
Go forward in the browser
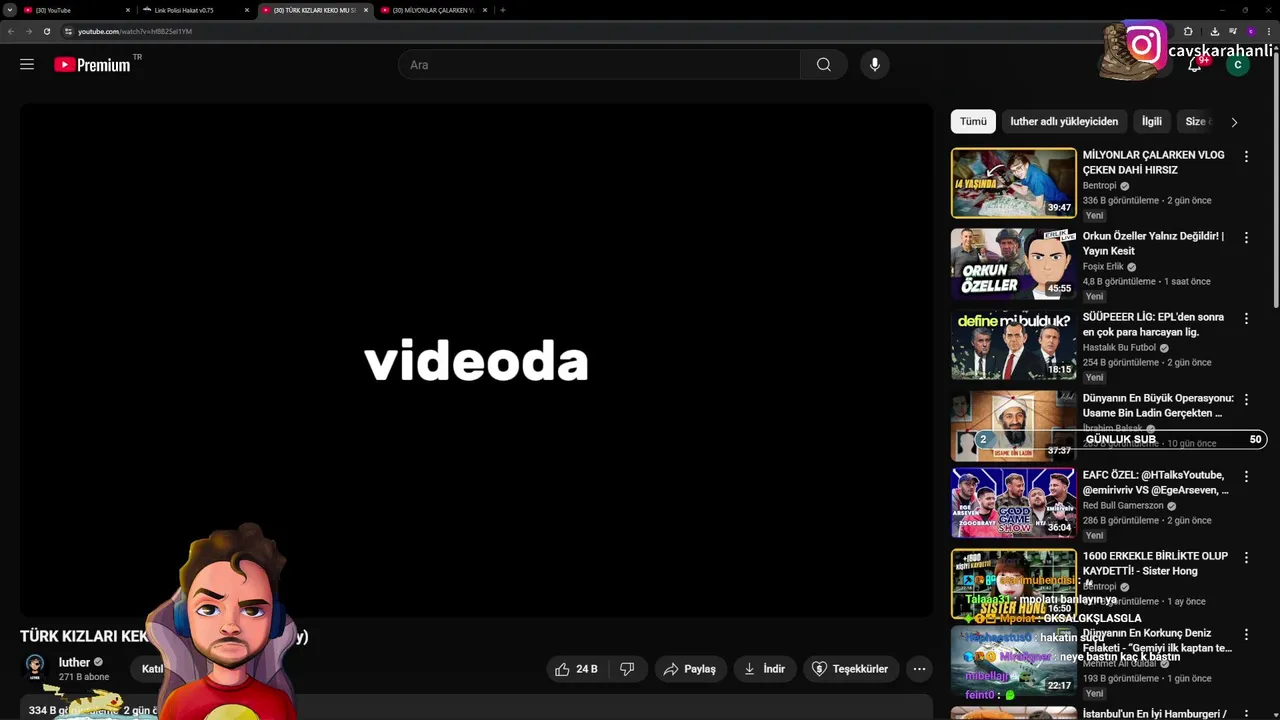28,31
